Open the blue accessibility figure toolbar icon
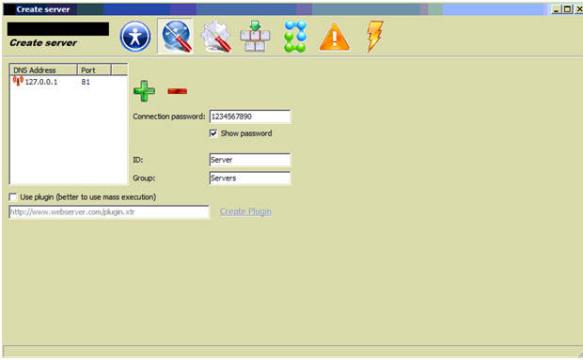 (135, 37)
